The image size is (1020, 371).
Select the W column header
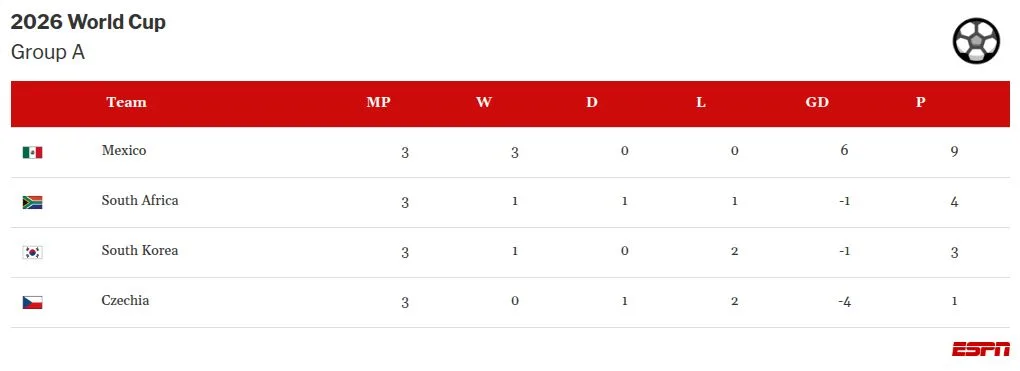pyautogui.click(x=483, y=102)
